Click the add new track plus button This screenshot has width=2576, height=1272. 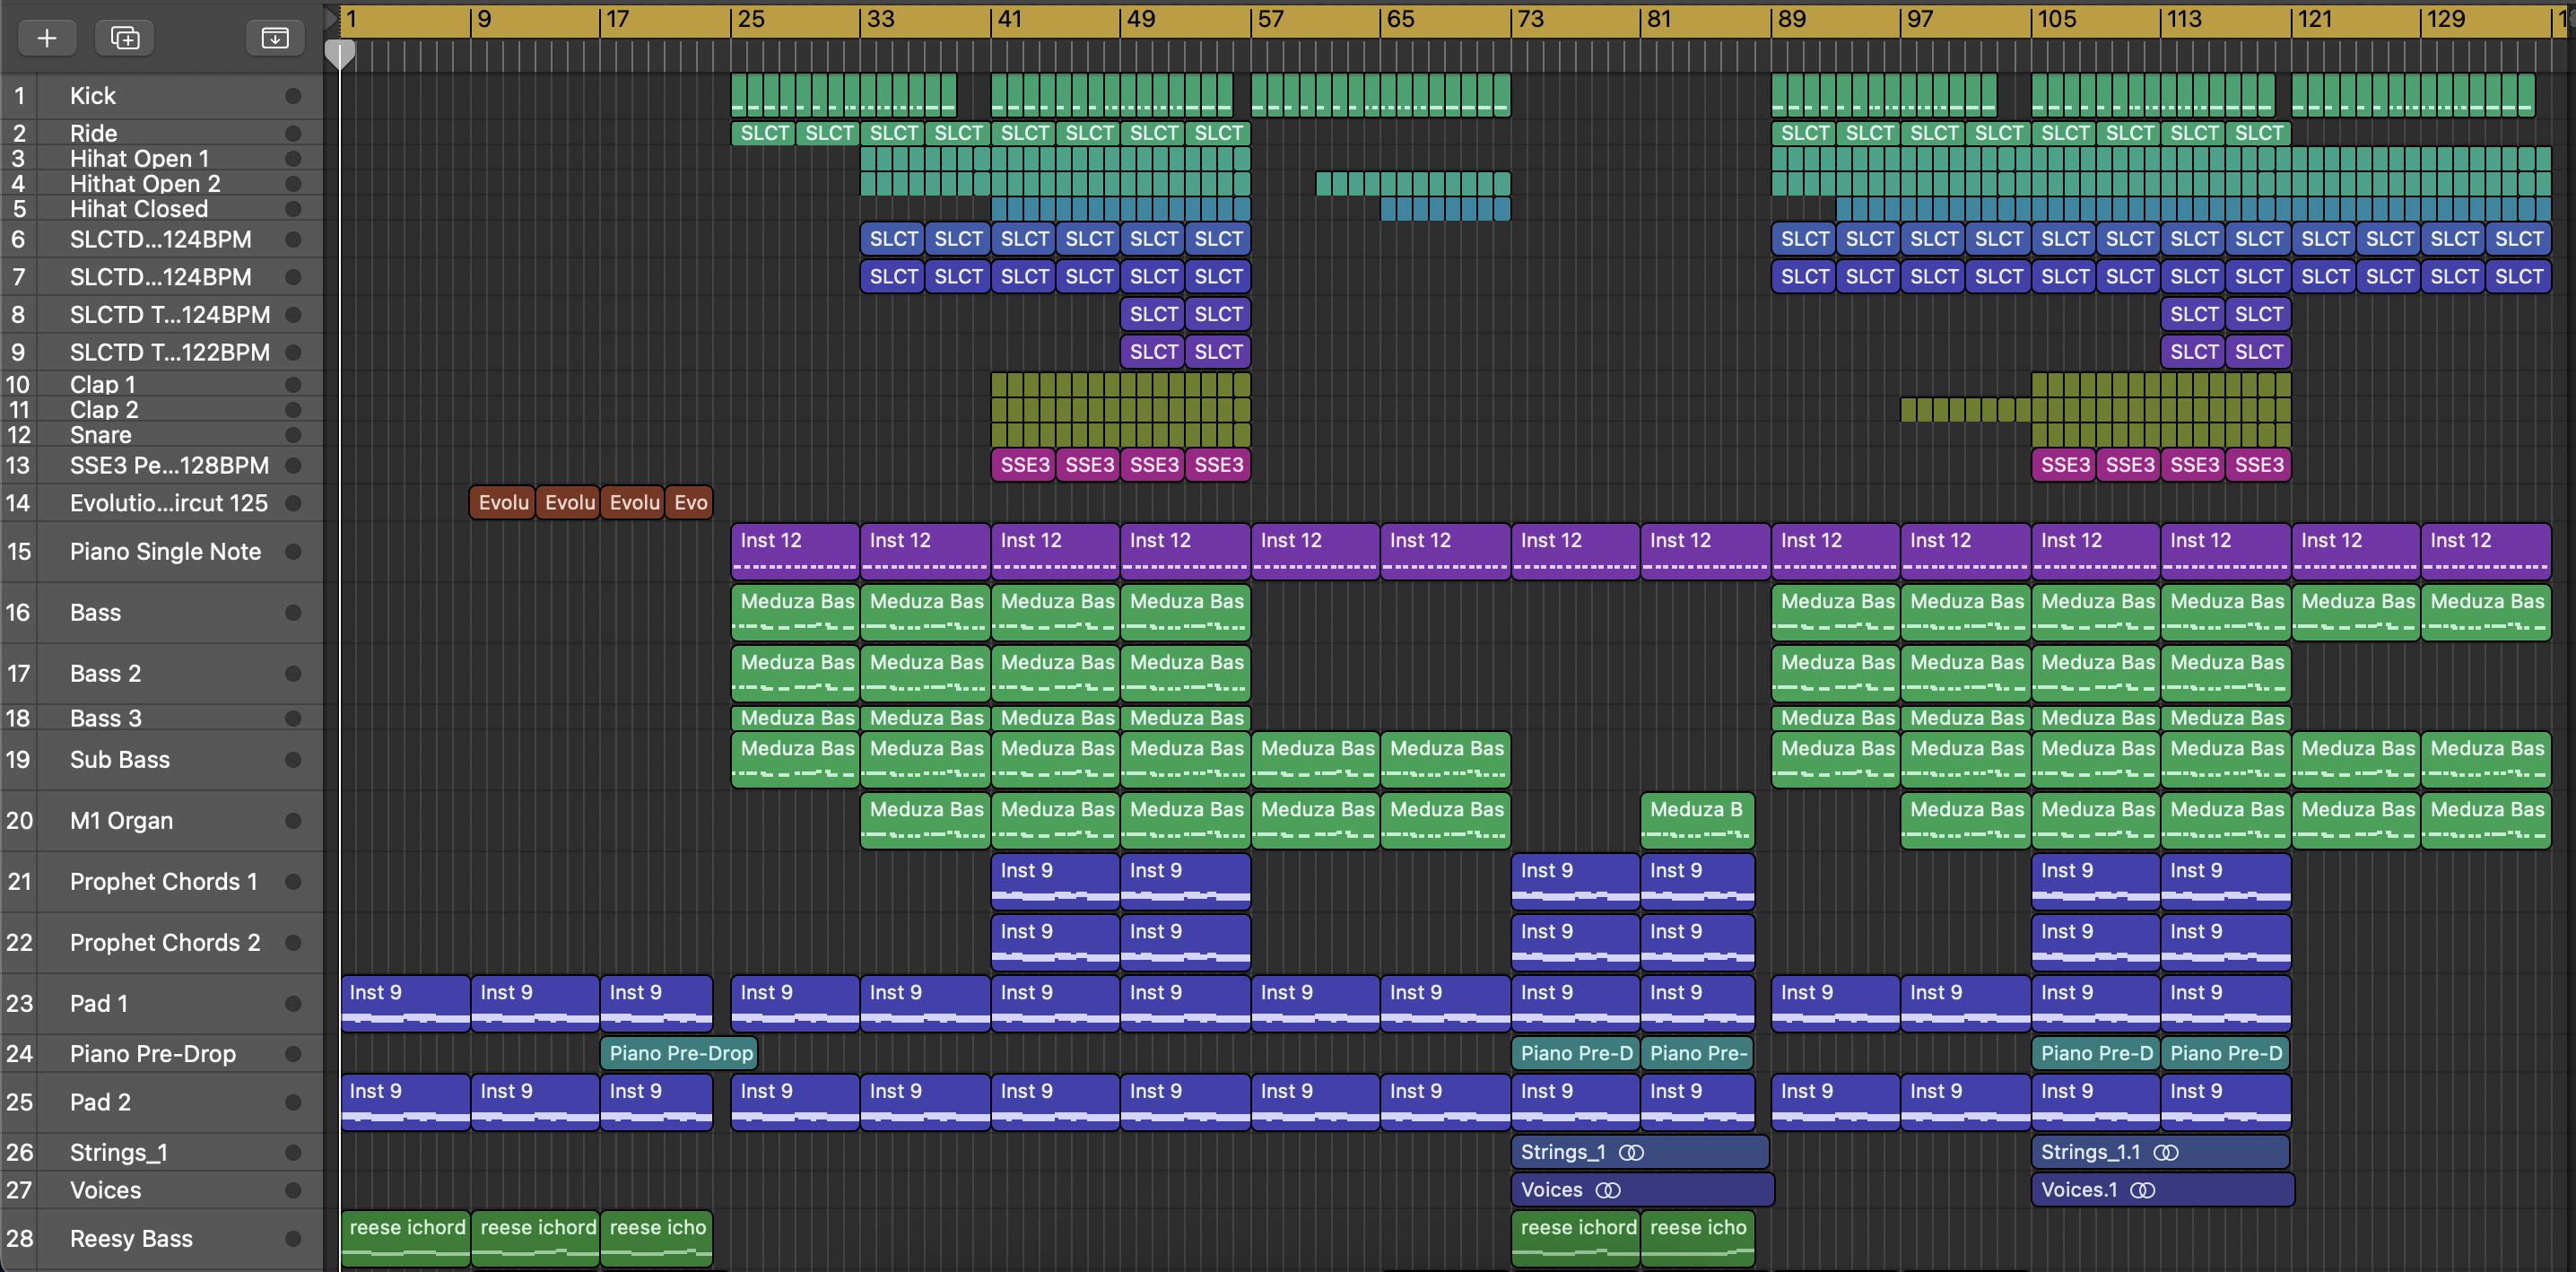click(x=46, y=38)
